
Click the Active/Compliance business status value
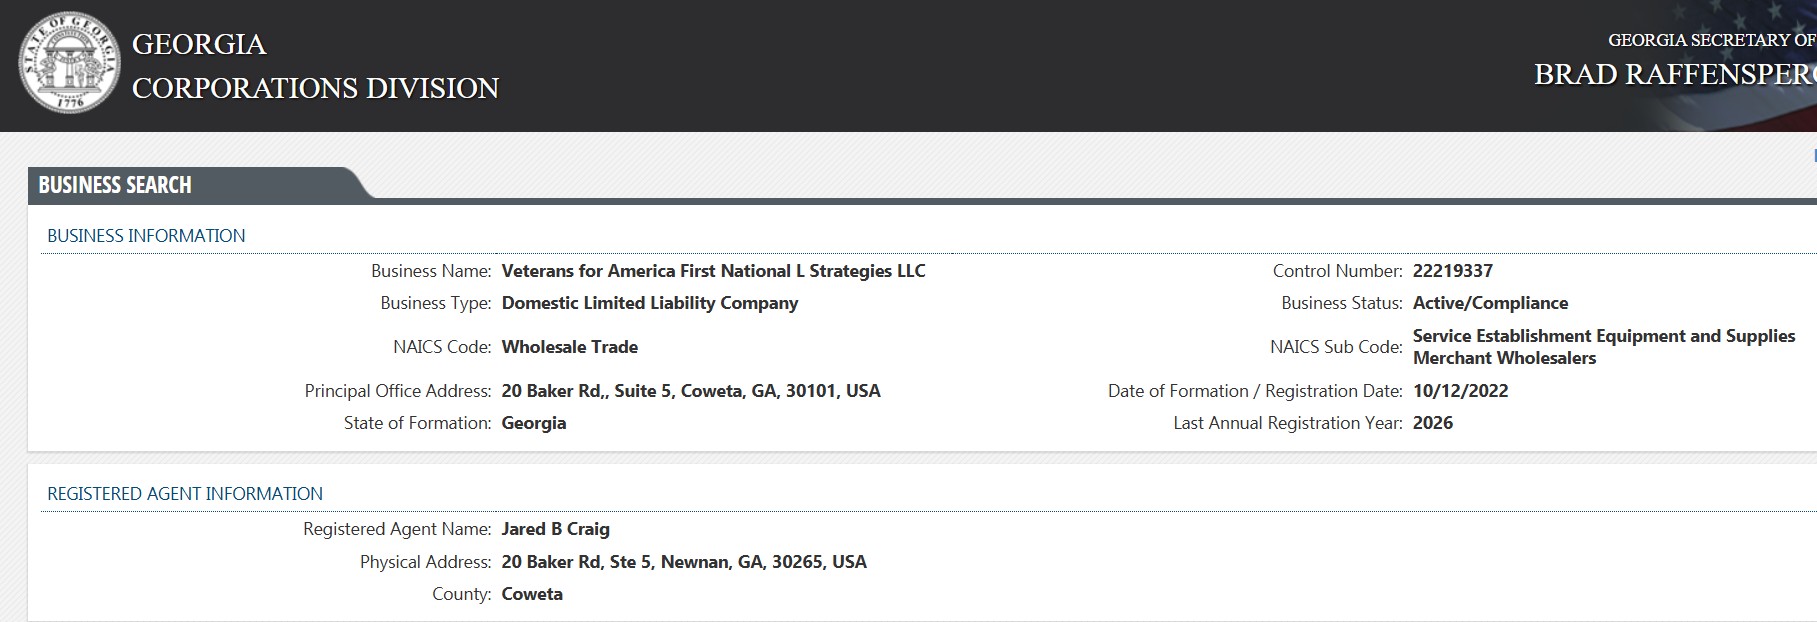[x=1490, y=303]
